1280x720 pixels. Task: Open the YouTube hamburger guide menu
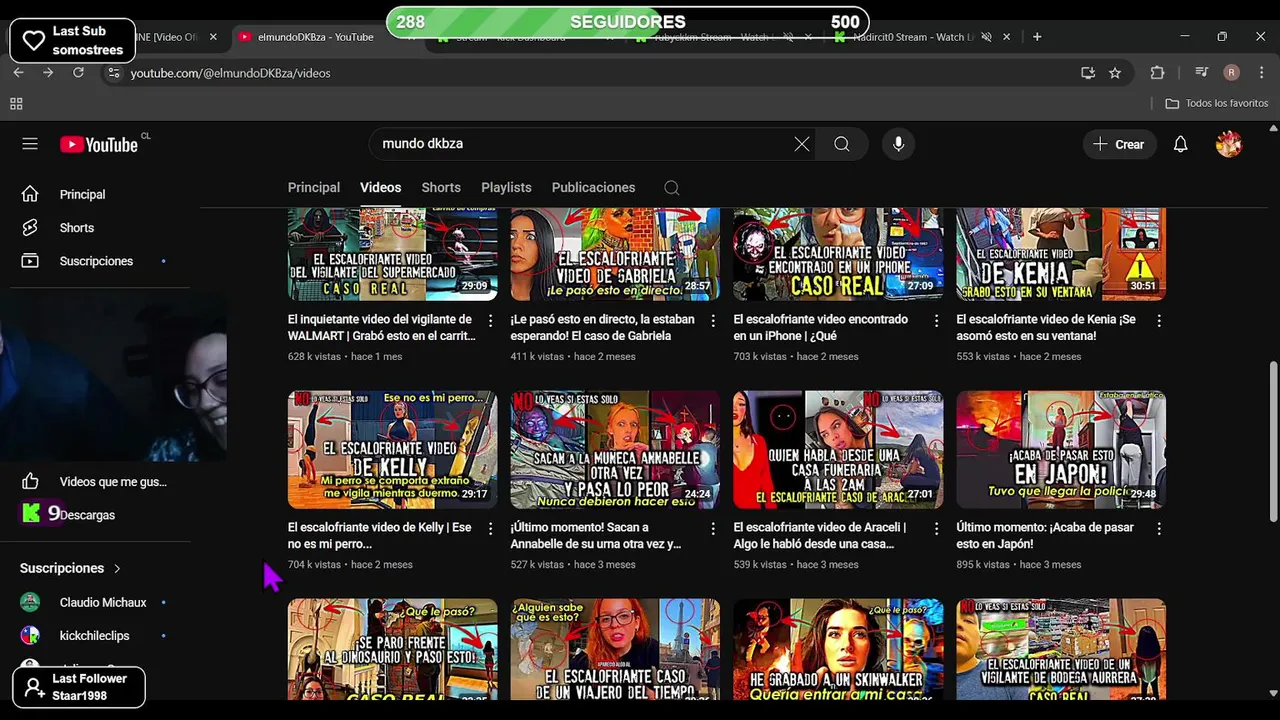tap(30, 144)
